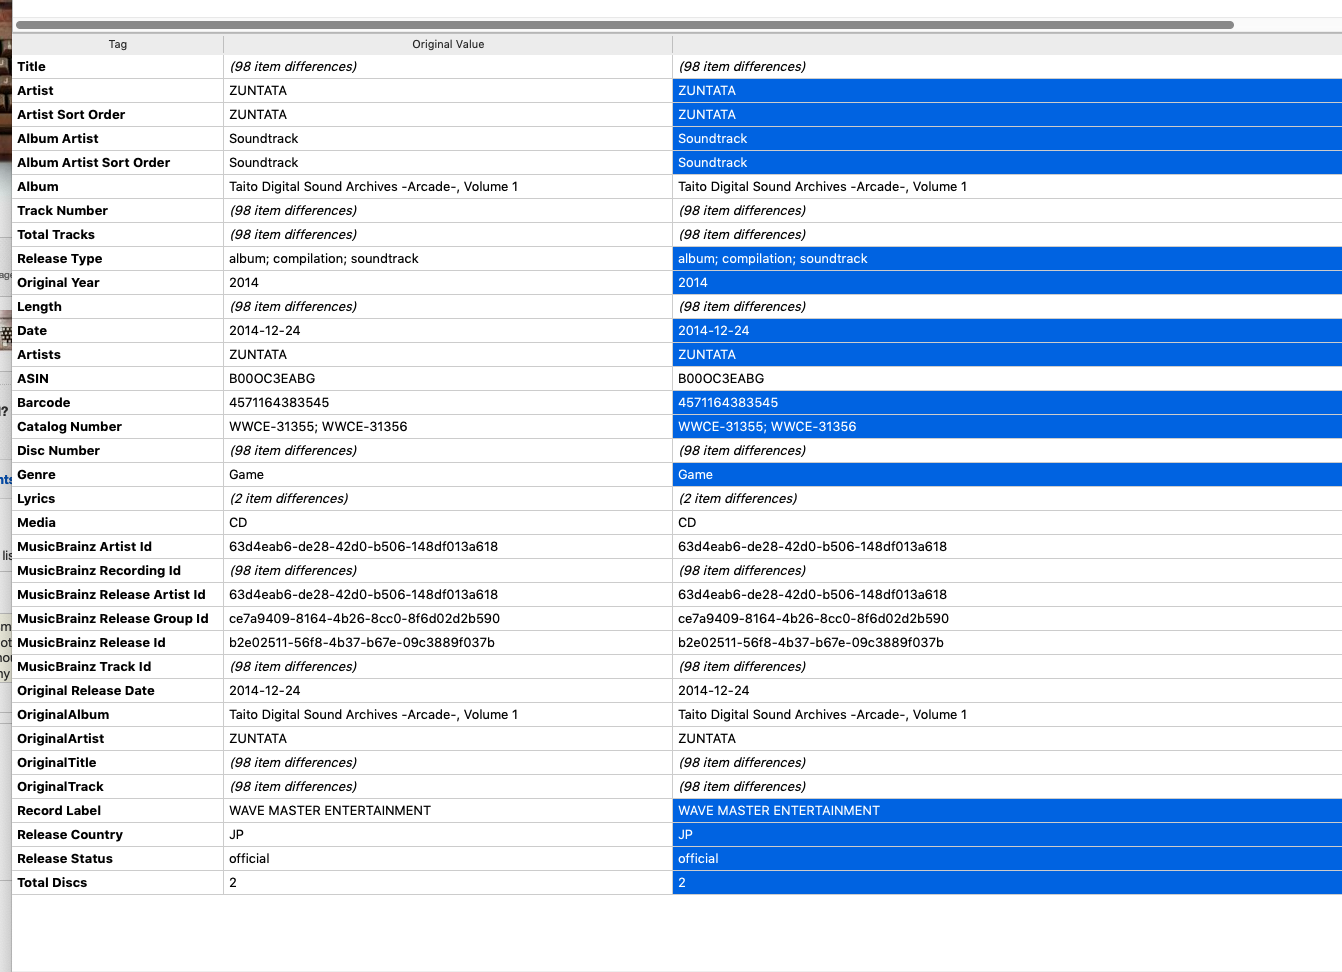Viewport: 1342px width, 972px height.
Task: Click the horizontal scrollbar at the top
Action: (x=625, y=24)
